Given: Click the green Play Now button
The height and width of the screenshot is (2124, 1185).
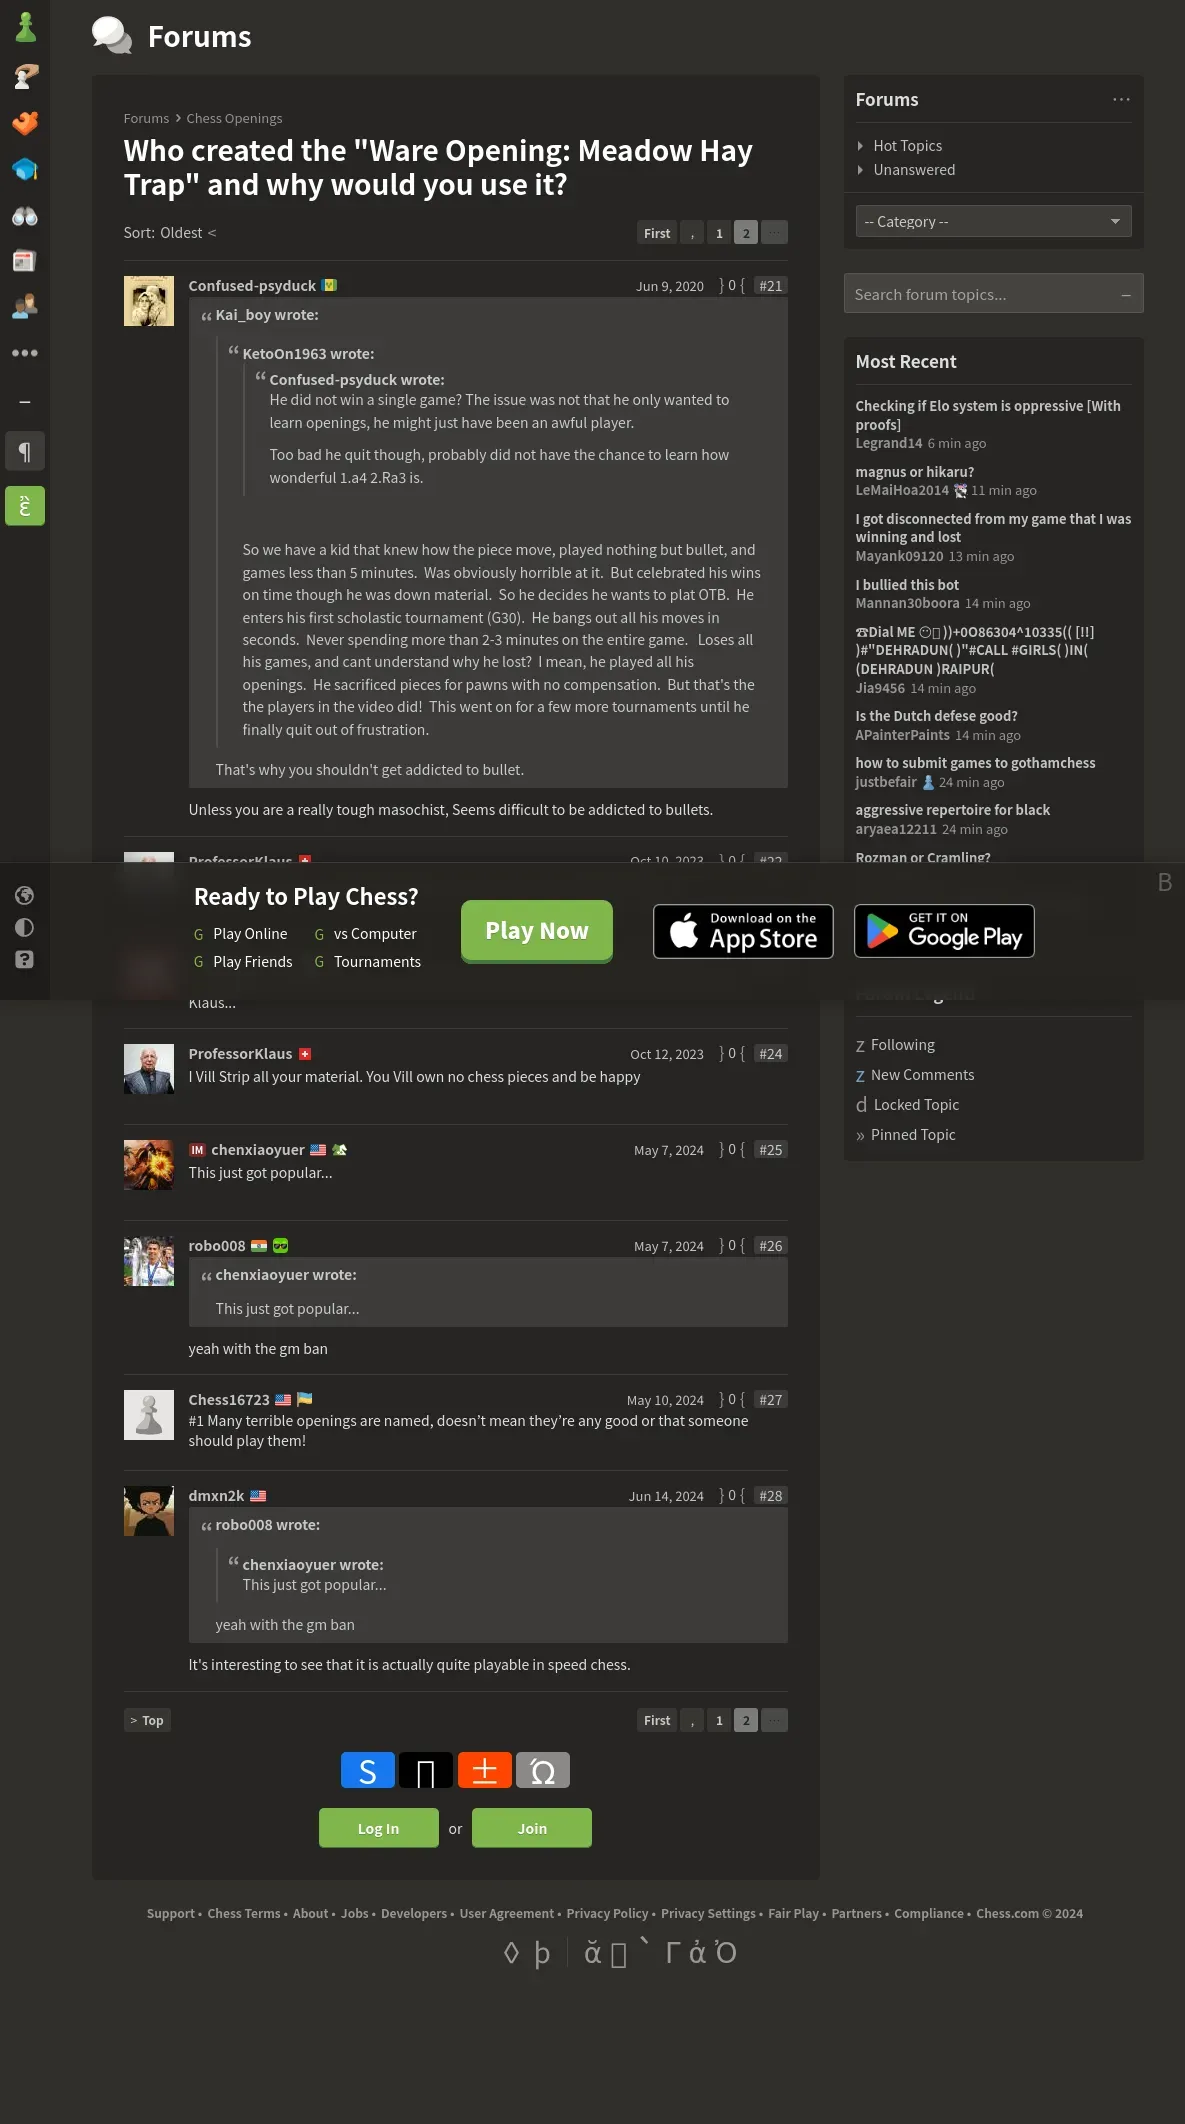Looking at the screenshot, I should [537, 931].
